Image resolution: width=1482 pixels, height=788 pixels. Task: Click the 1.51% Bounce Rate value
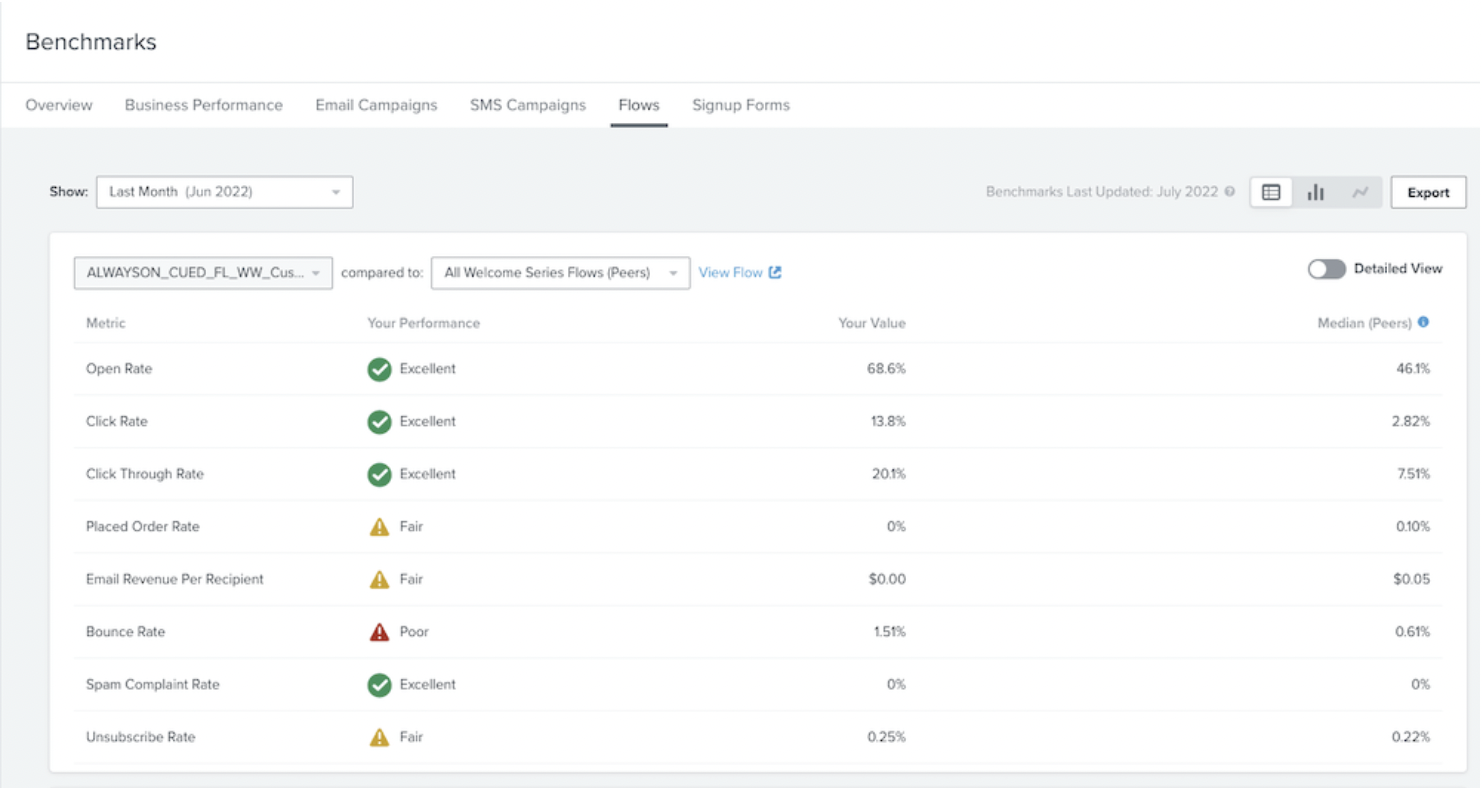click(x=888, y=632)
